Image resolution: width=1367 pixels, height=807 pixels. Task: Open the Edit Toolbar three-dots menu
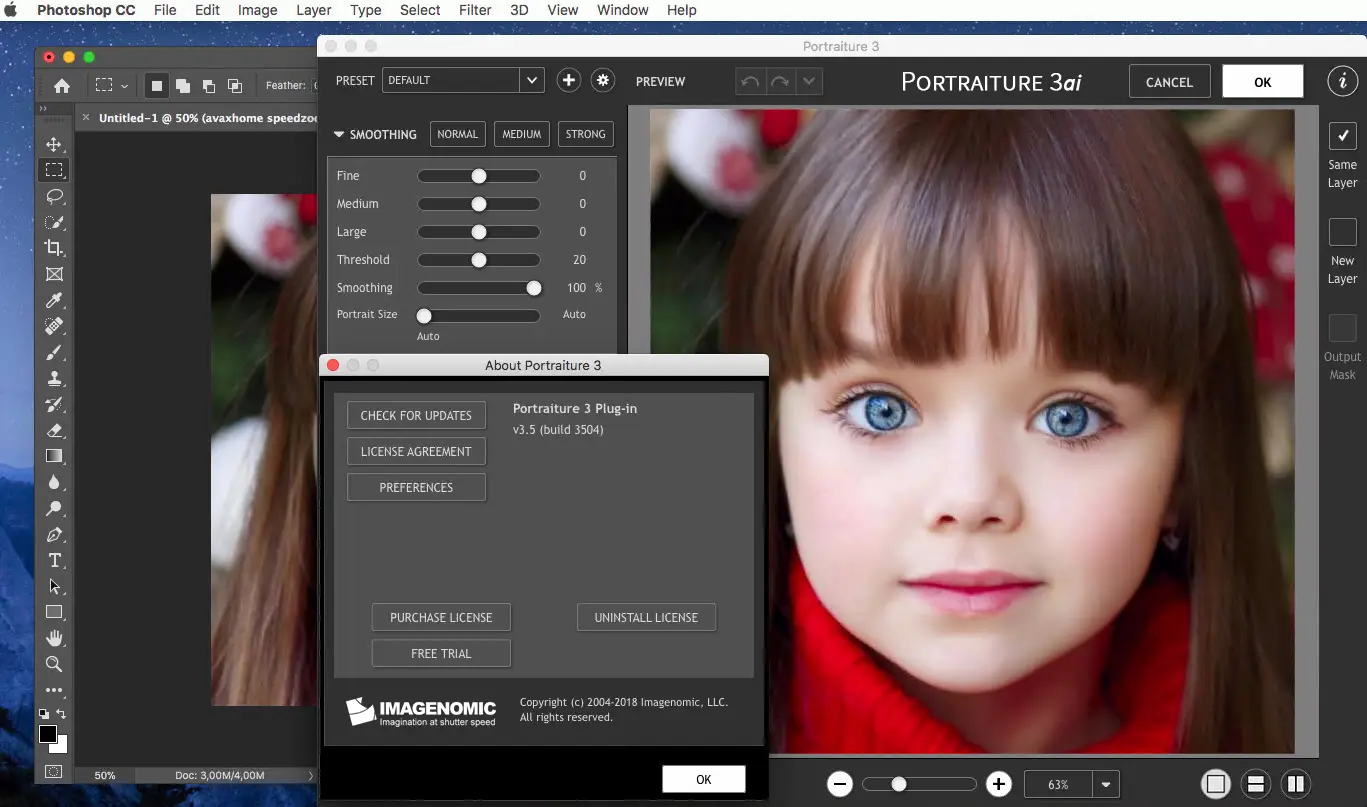54,690
